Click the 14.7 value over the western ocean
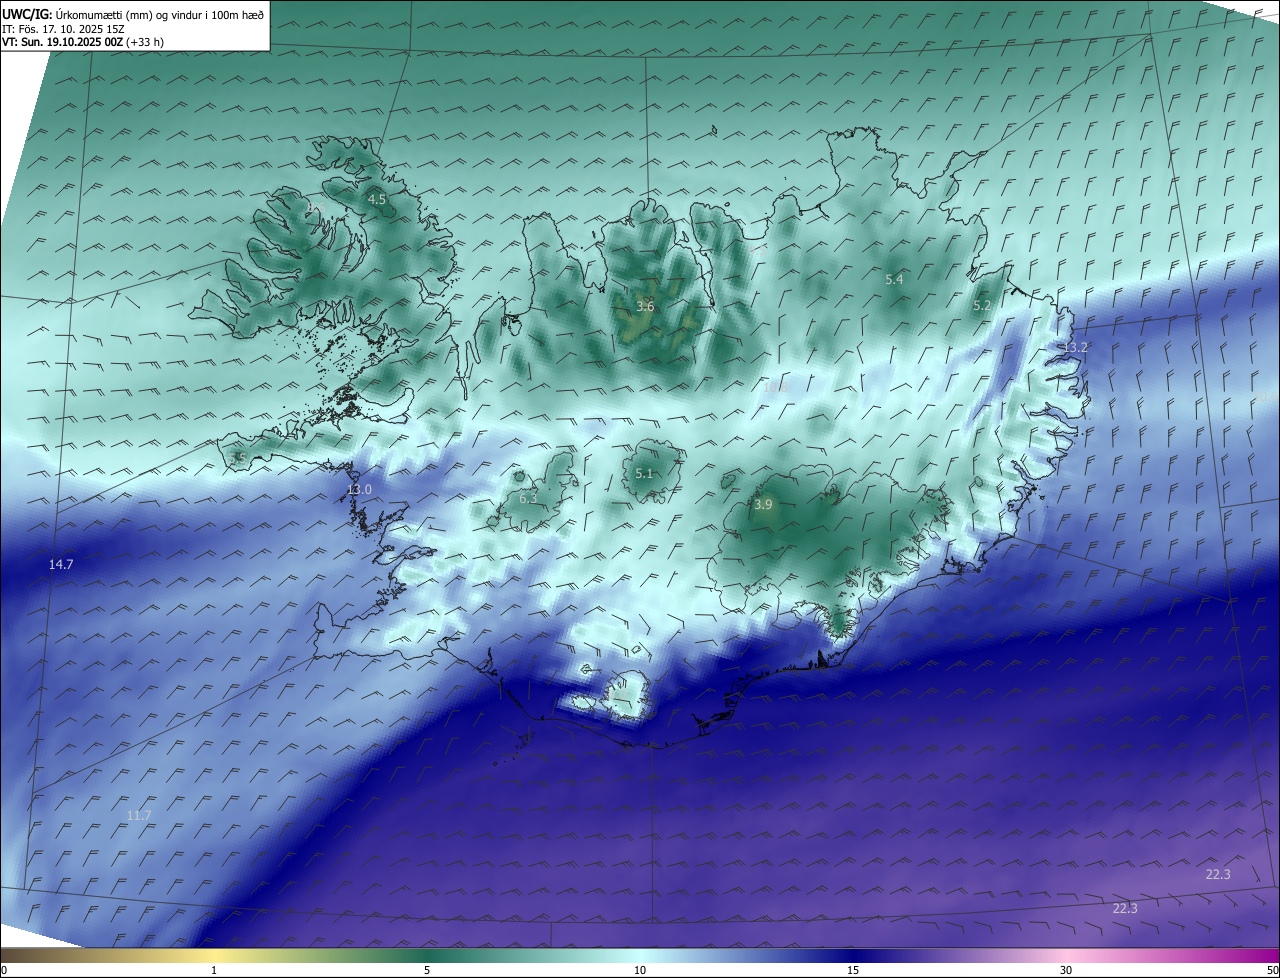The width and height of the screenshot is (1280, 978). (61, 565)
